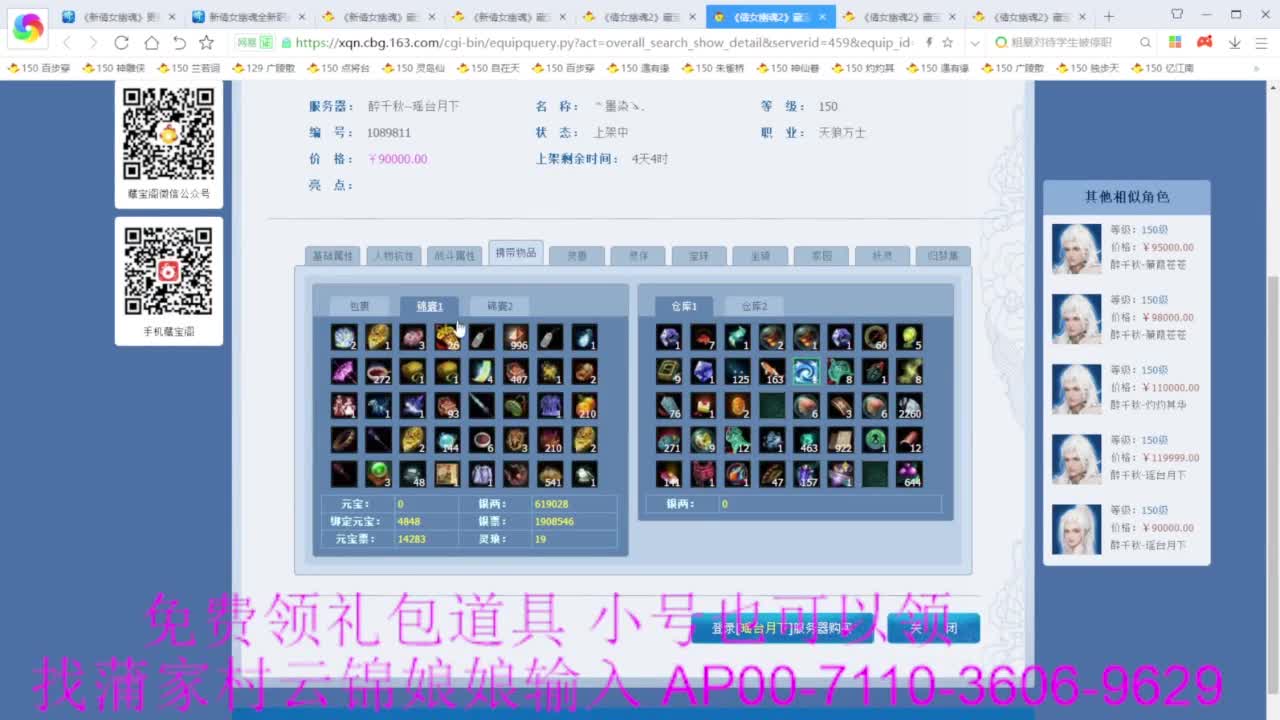Open the 150 朱雀桥 bookmark
Screen dimensions: 1280x720
713,67
